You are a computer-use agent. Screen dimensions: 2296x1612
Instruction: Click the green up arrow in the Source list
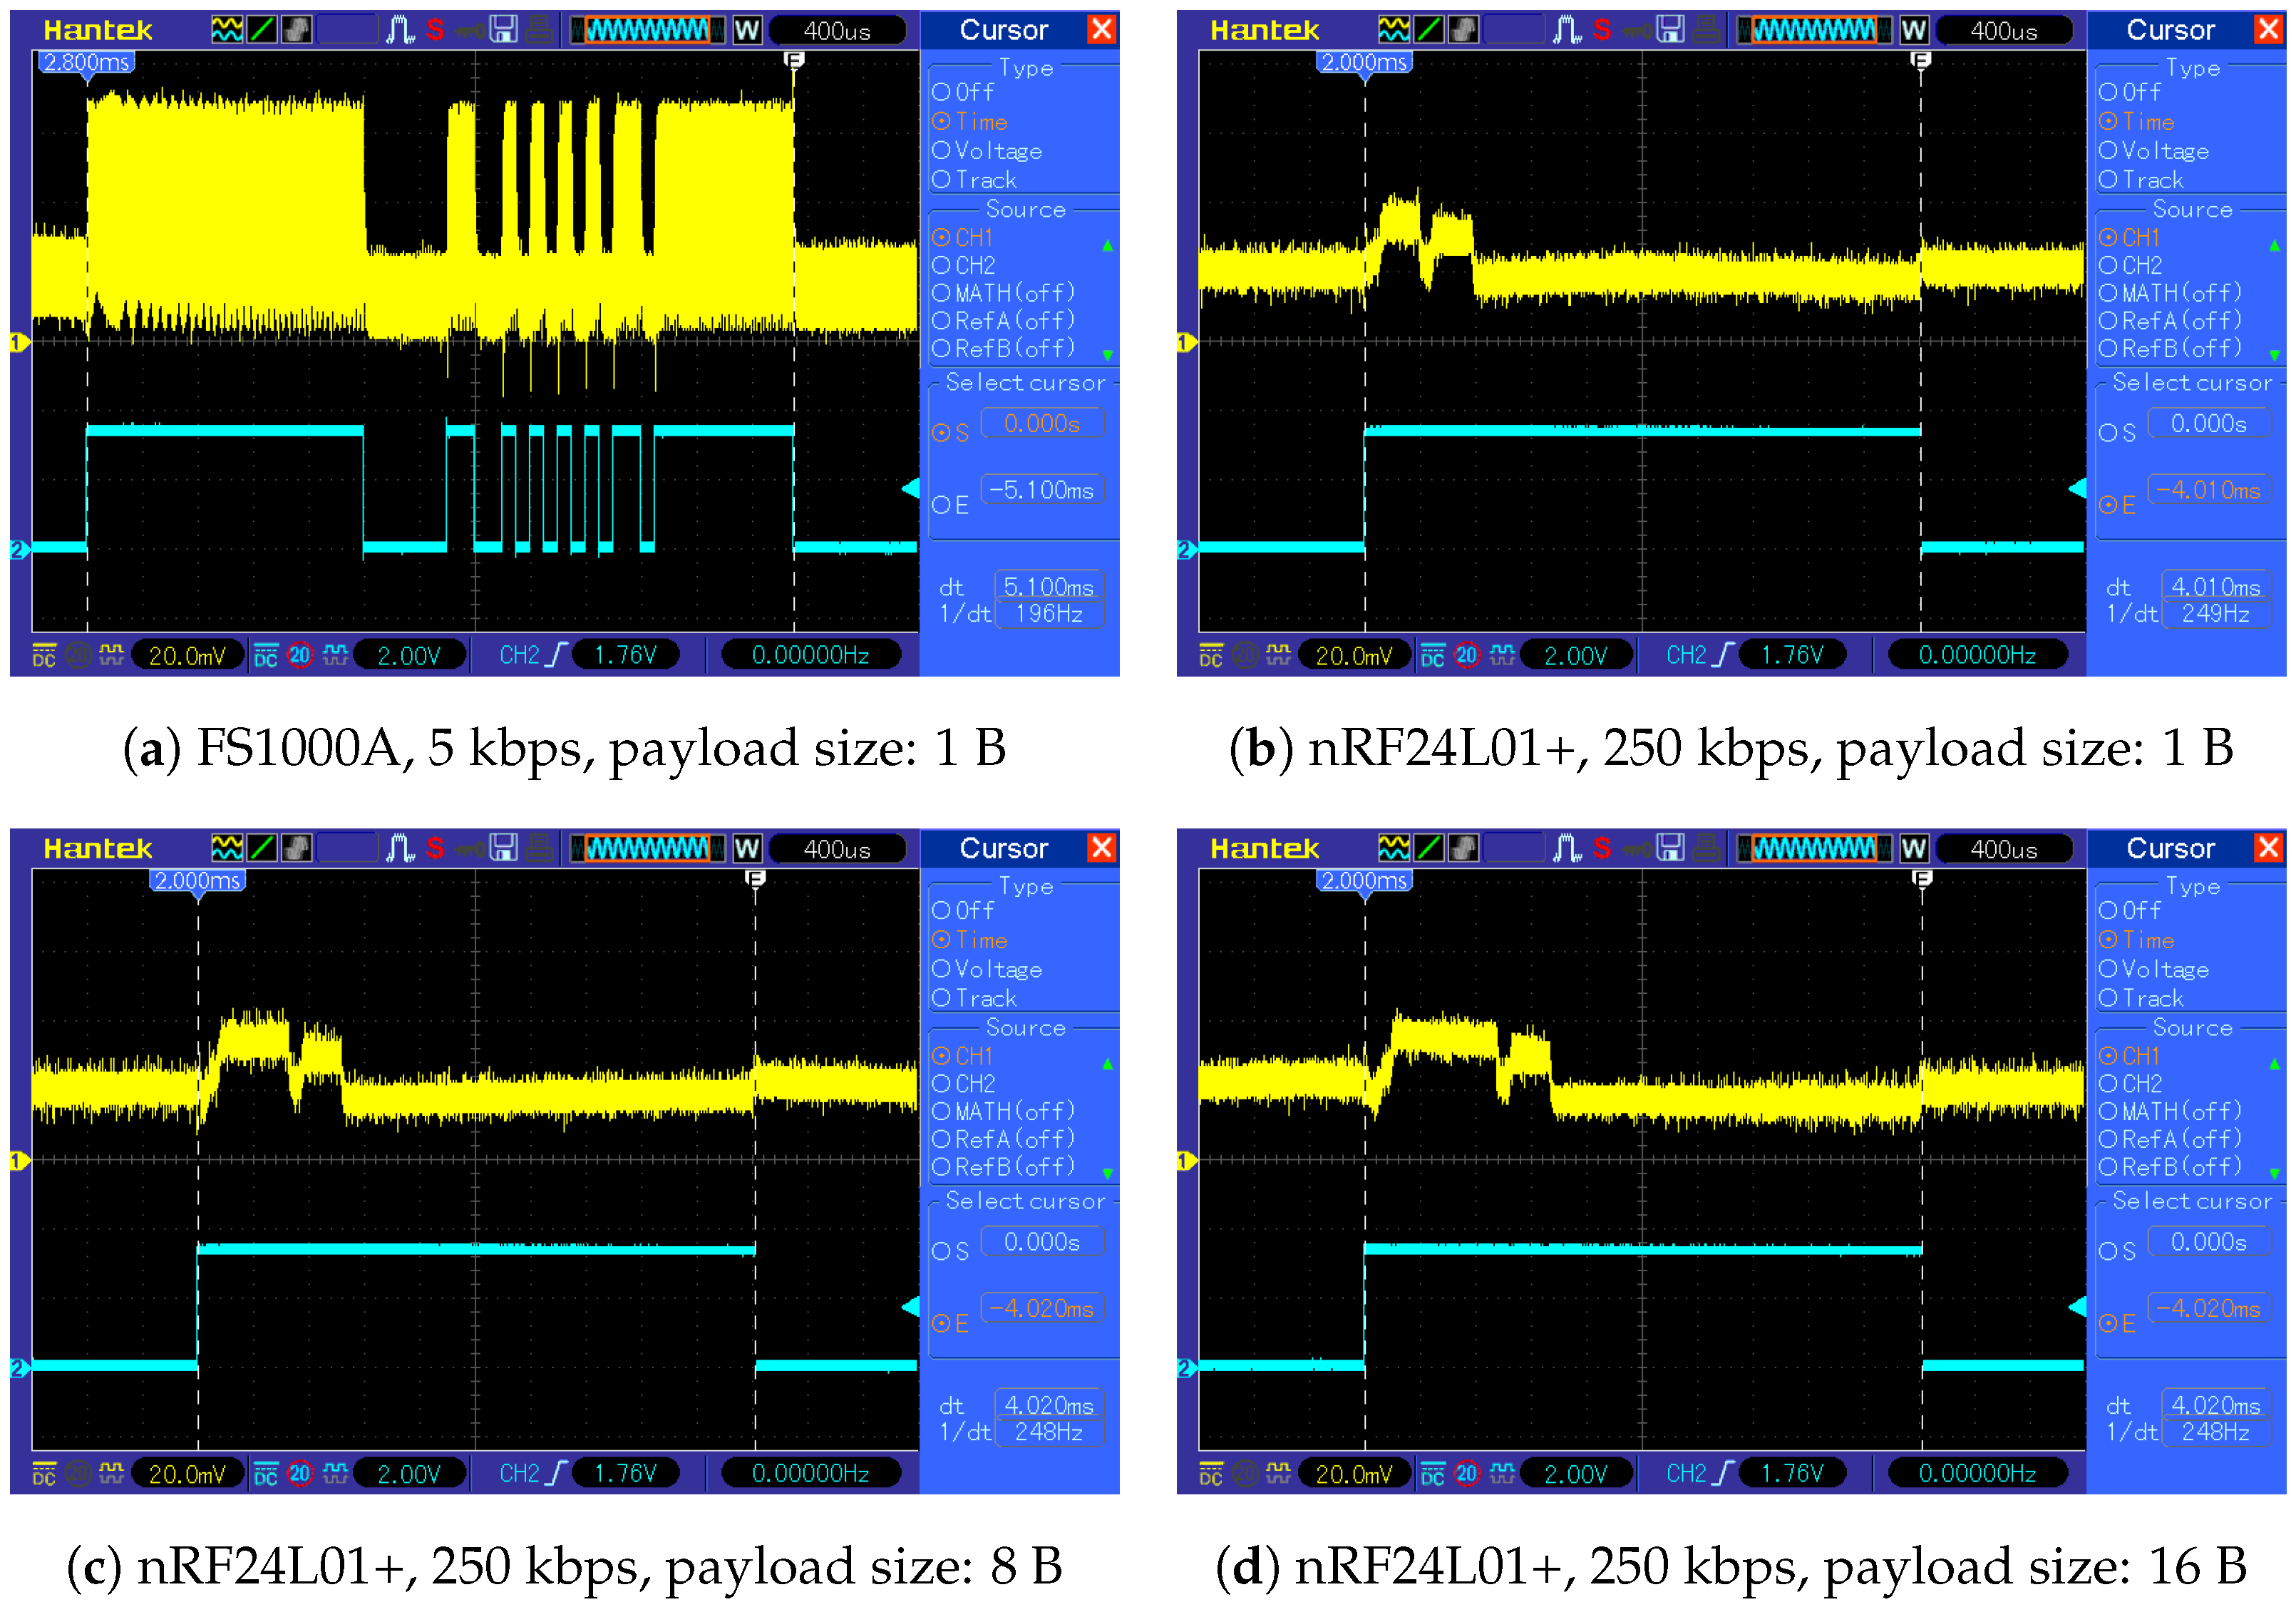pyautogui.click(x=1106, y=245)
